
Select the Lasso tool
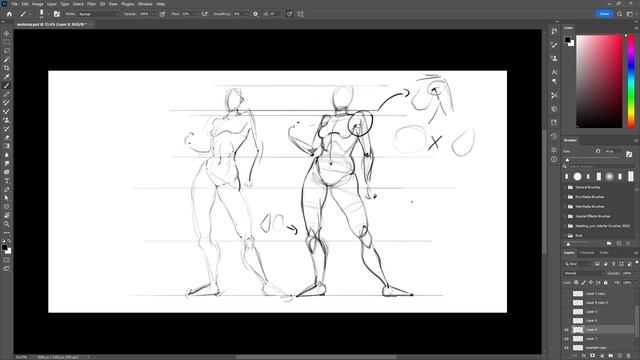coord(7,51)
